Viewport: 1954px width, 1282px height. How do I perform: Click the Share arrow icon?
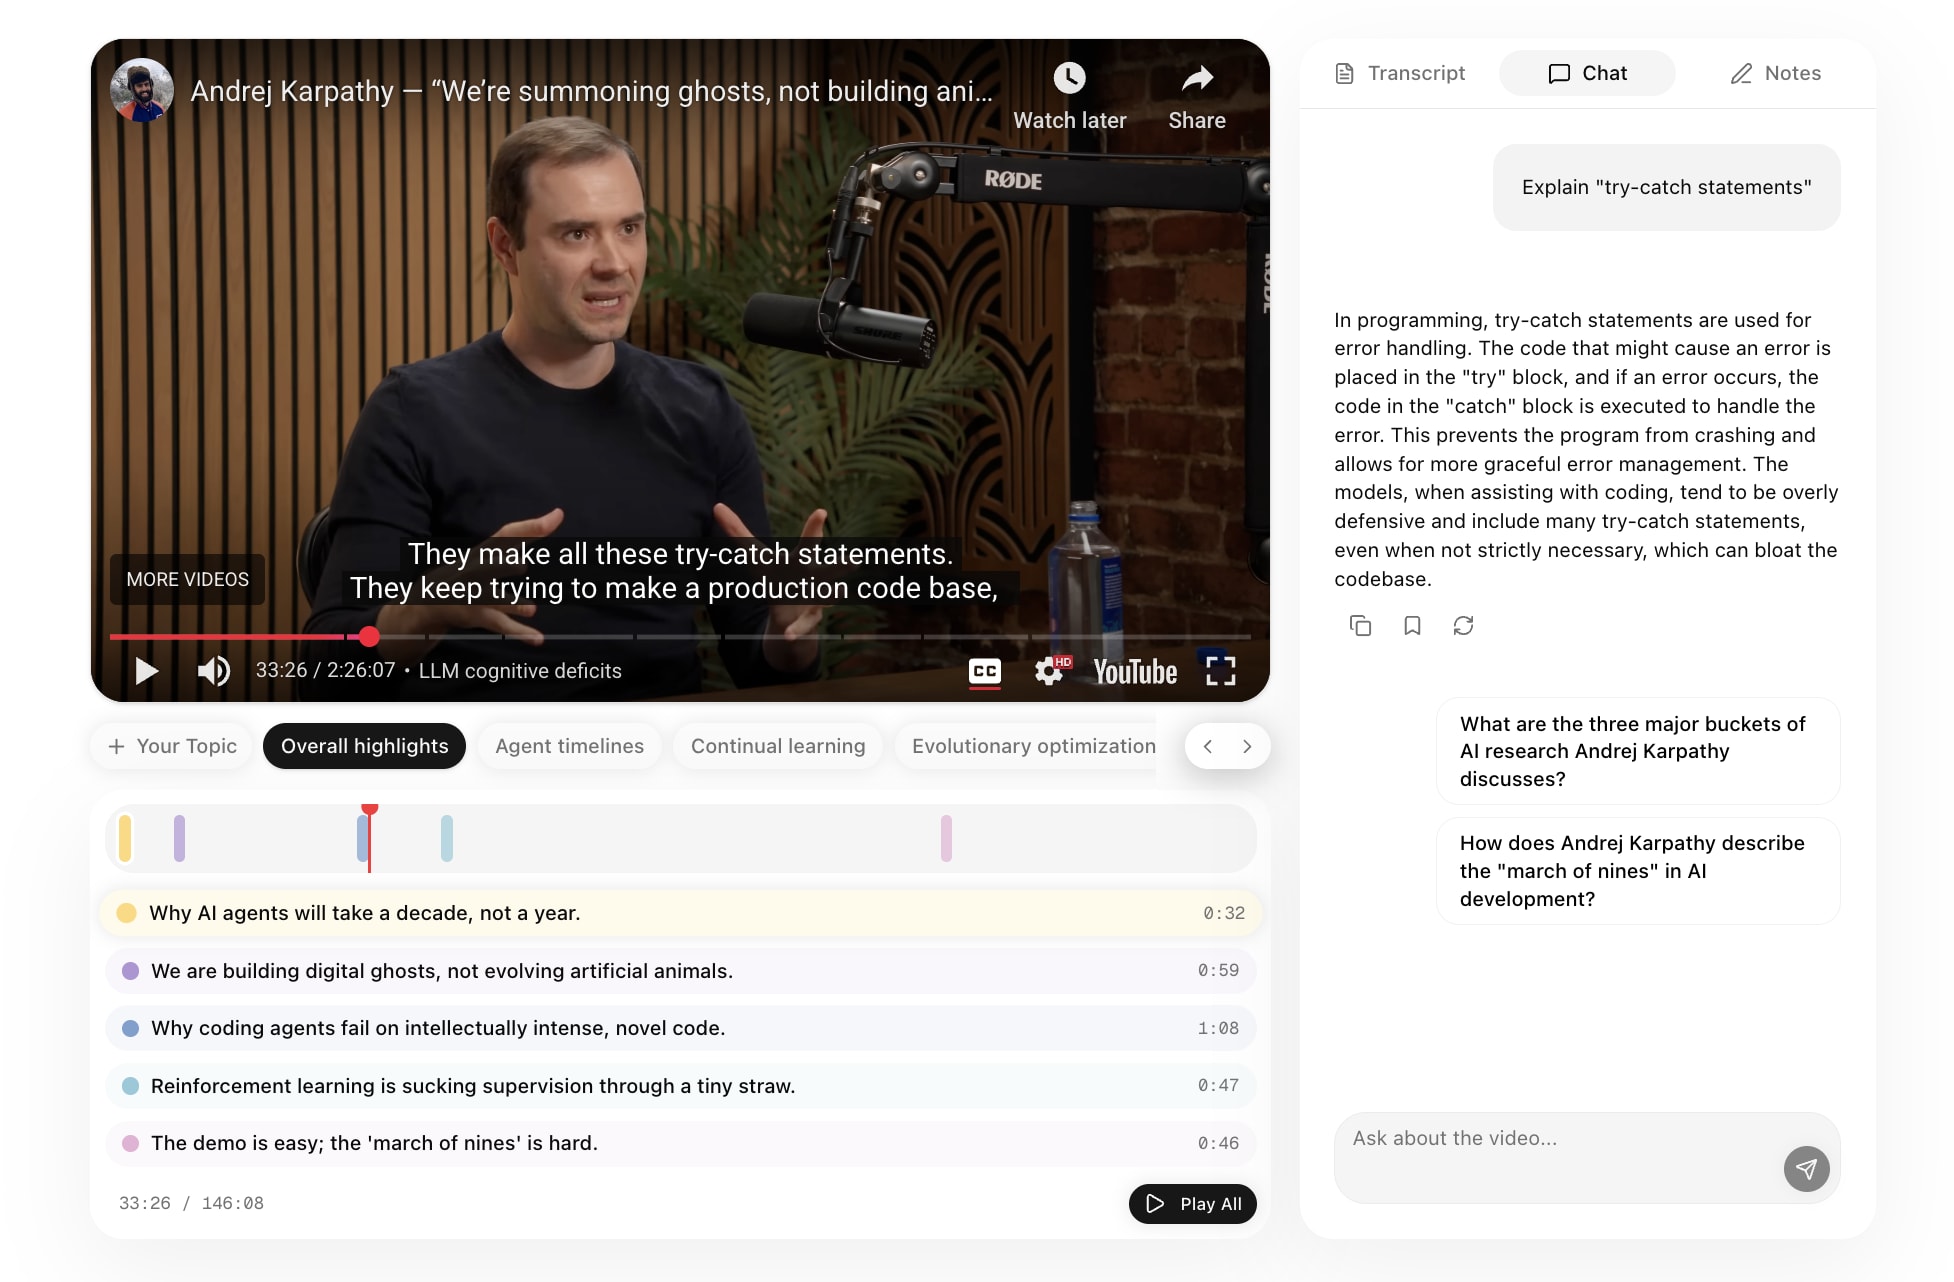point(1197,79)
